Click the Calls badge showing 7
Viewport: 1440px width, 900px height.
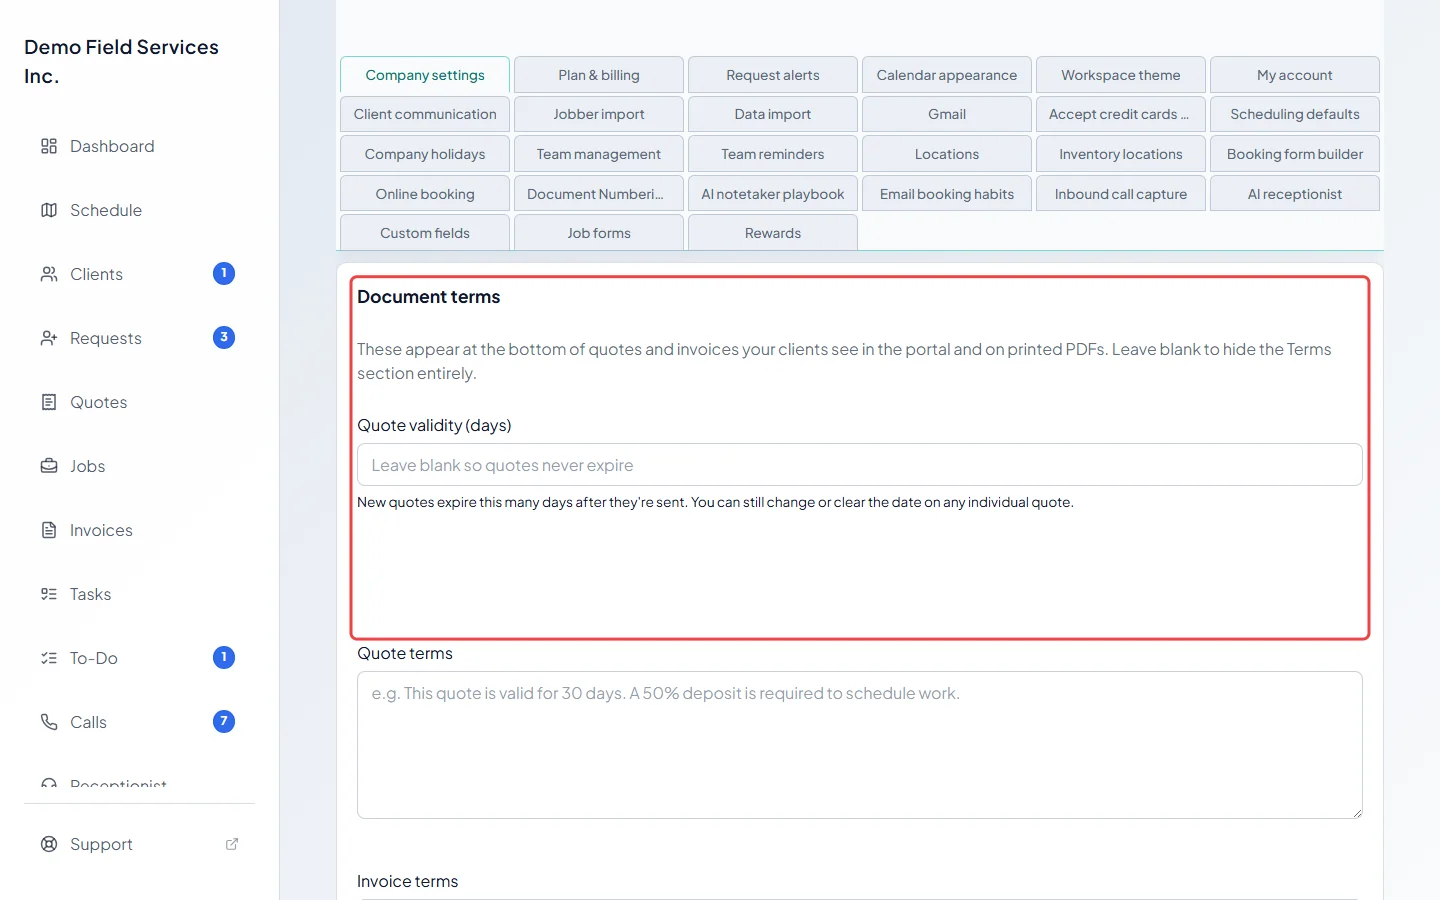point(224,721)
